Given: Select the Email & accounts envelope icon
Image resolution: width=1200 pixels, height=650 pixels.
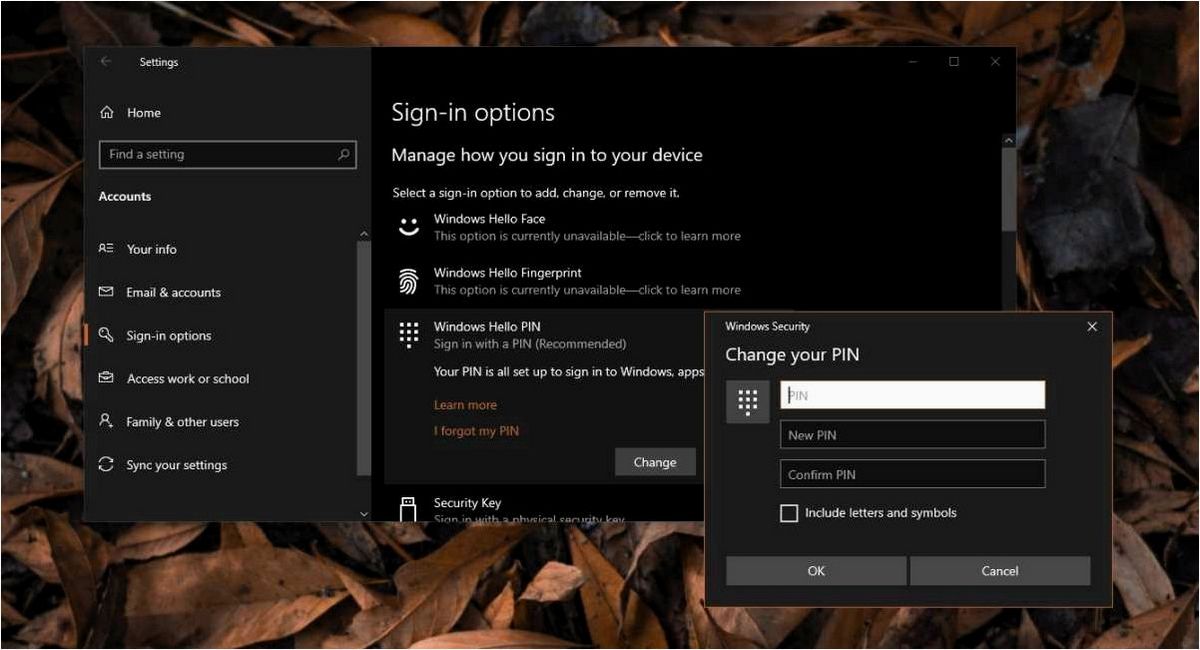Looking at the screenshot, I should tap(106, 292).
